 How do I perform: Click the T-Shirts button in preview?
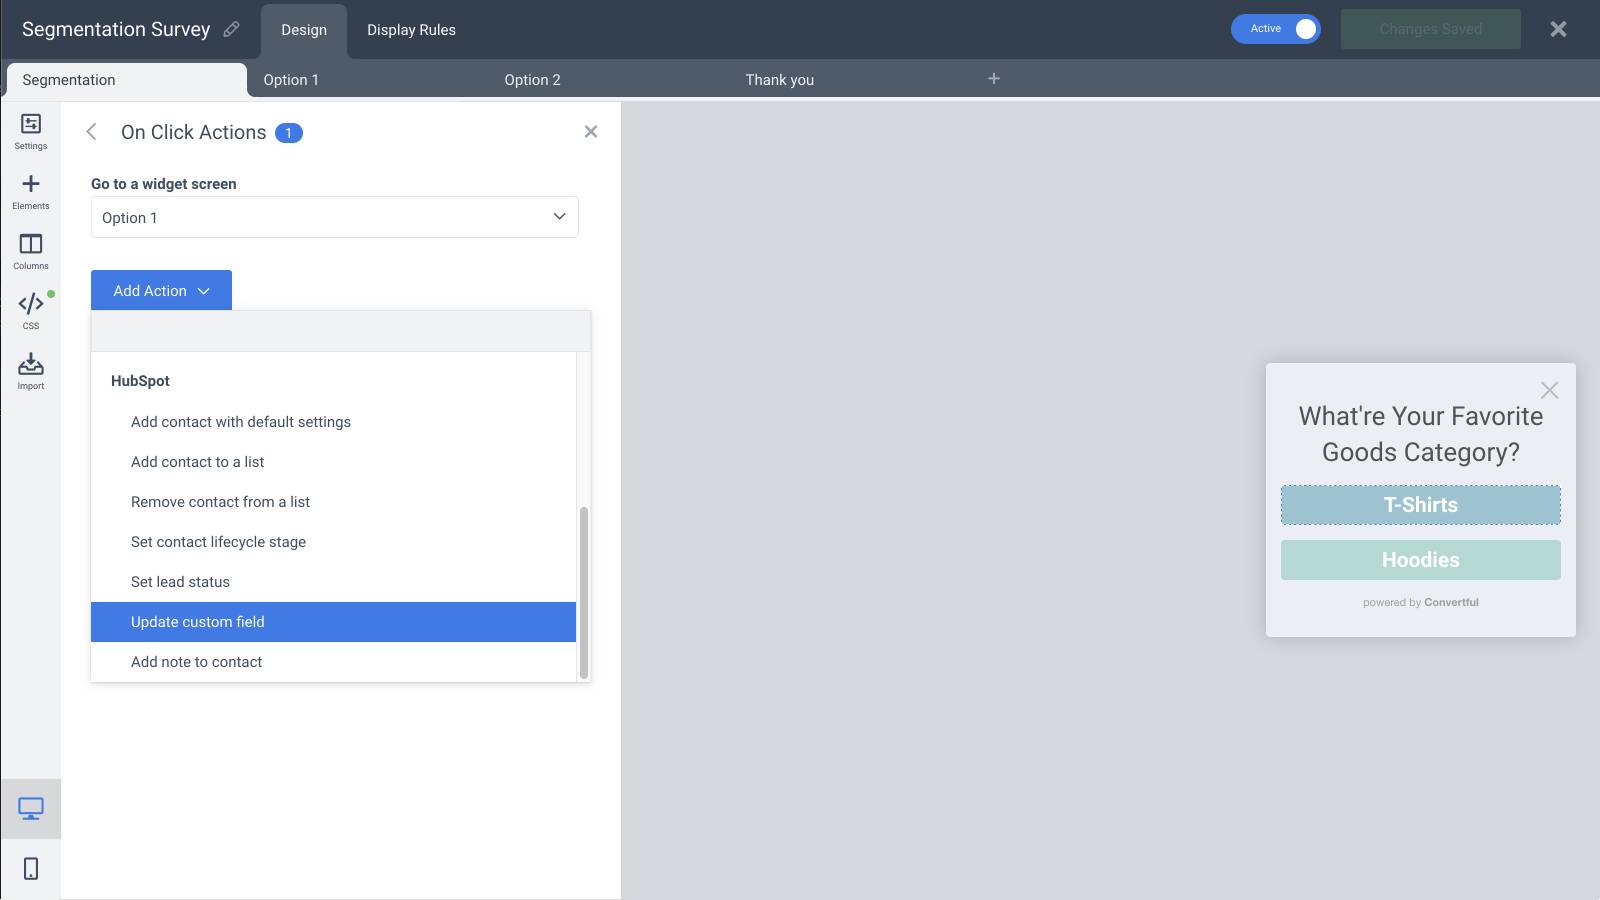pyautogui.click(x=1420, y=505)
